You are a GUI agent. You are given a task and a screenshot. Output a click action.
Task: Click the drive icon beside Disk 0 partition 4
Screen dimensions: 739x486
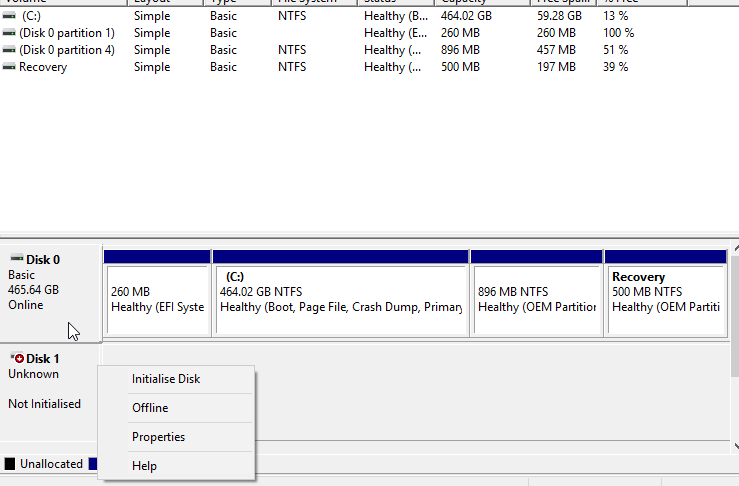tap(9, 50)
